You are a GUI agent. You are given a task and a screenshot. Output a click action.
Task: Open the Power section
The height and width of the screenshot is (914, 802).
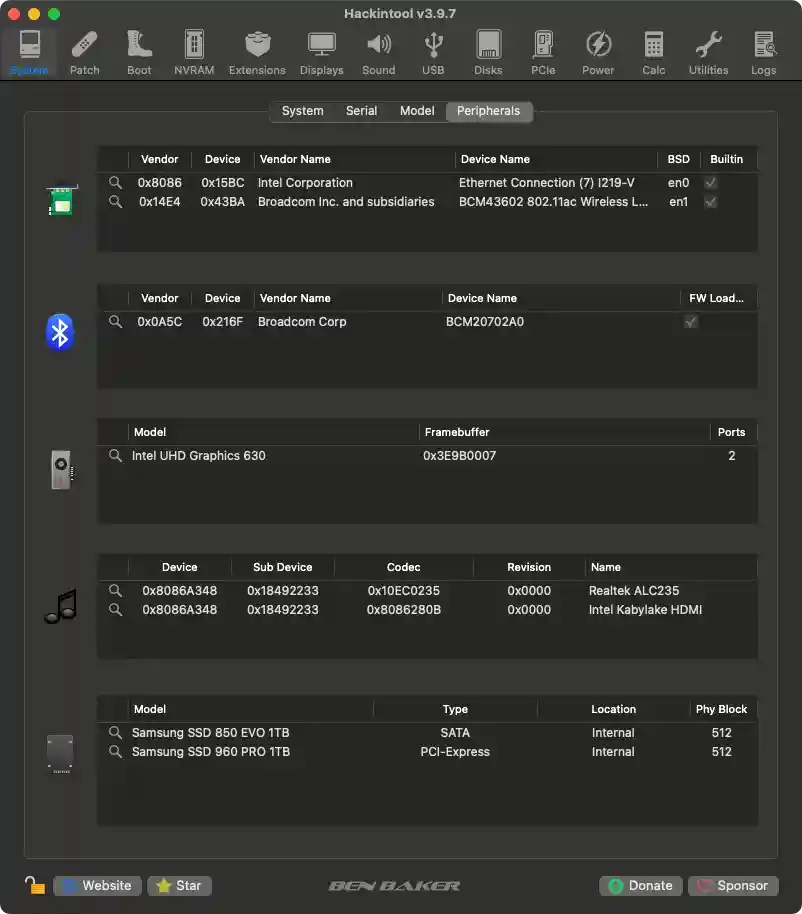coord(598,50)
